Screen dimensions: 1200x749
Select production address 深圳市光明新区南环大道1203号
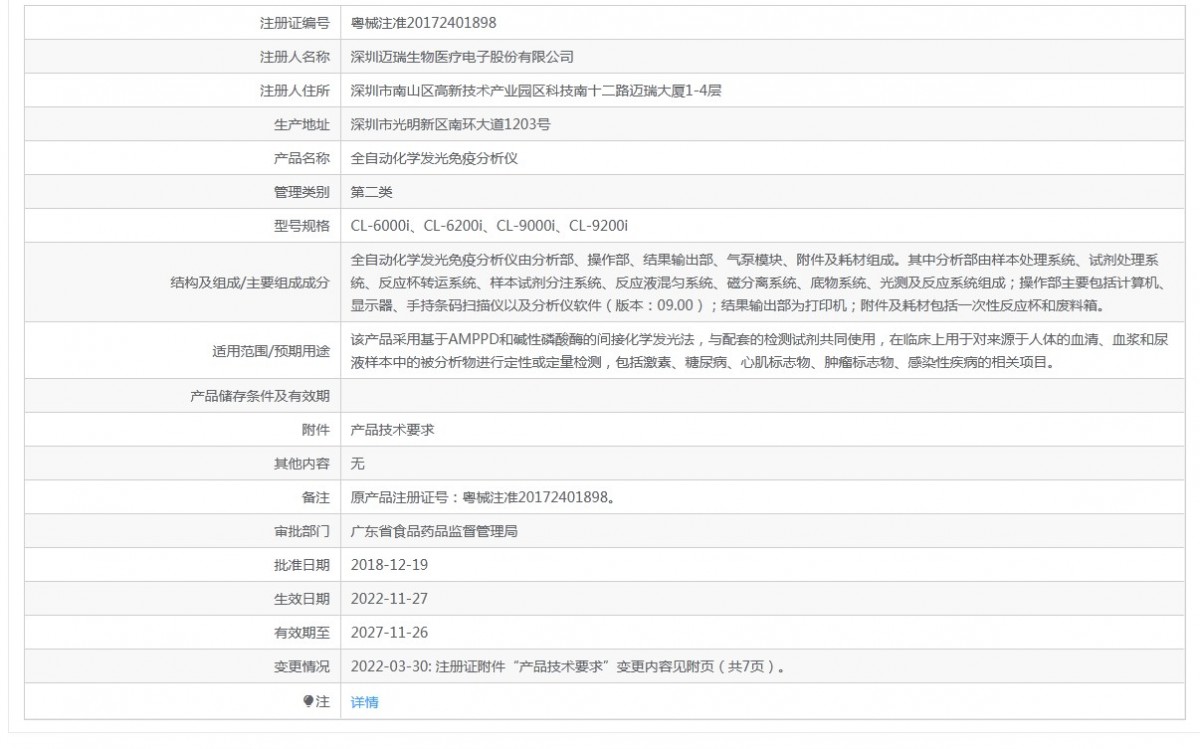(x=451, y=124)
